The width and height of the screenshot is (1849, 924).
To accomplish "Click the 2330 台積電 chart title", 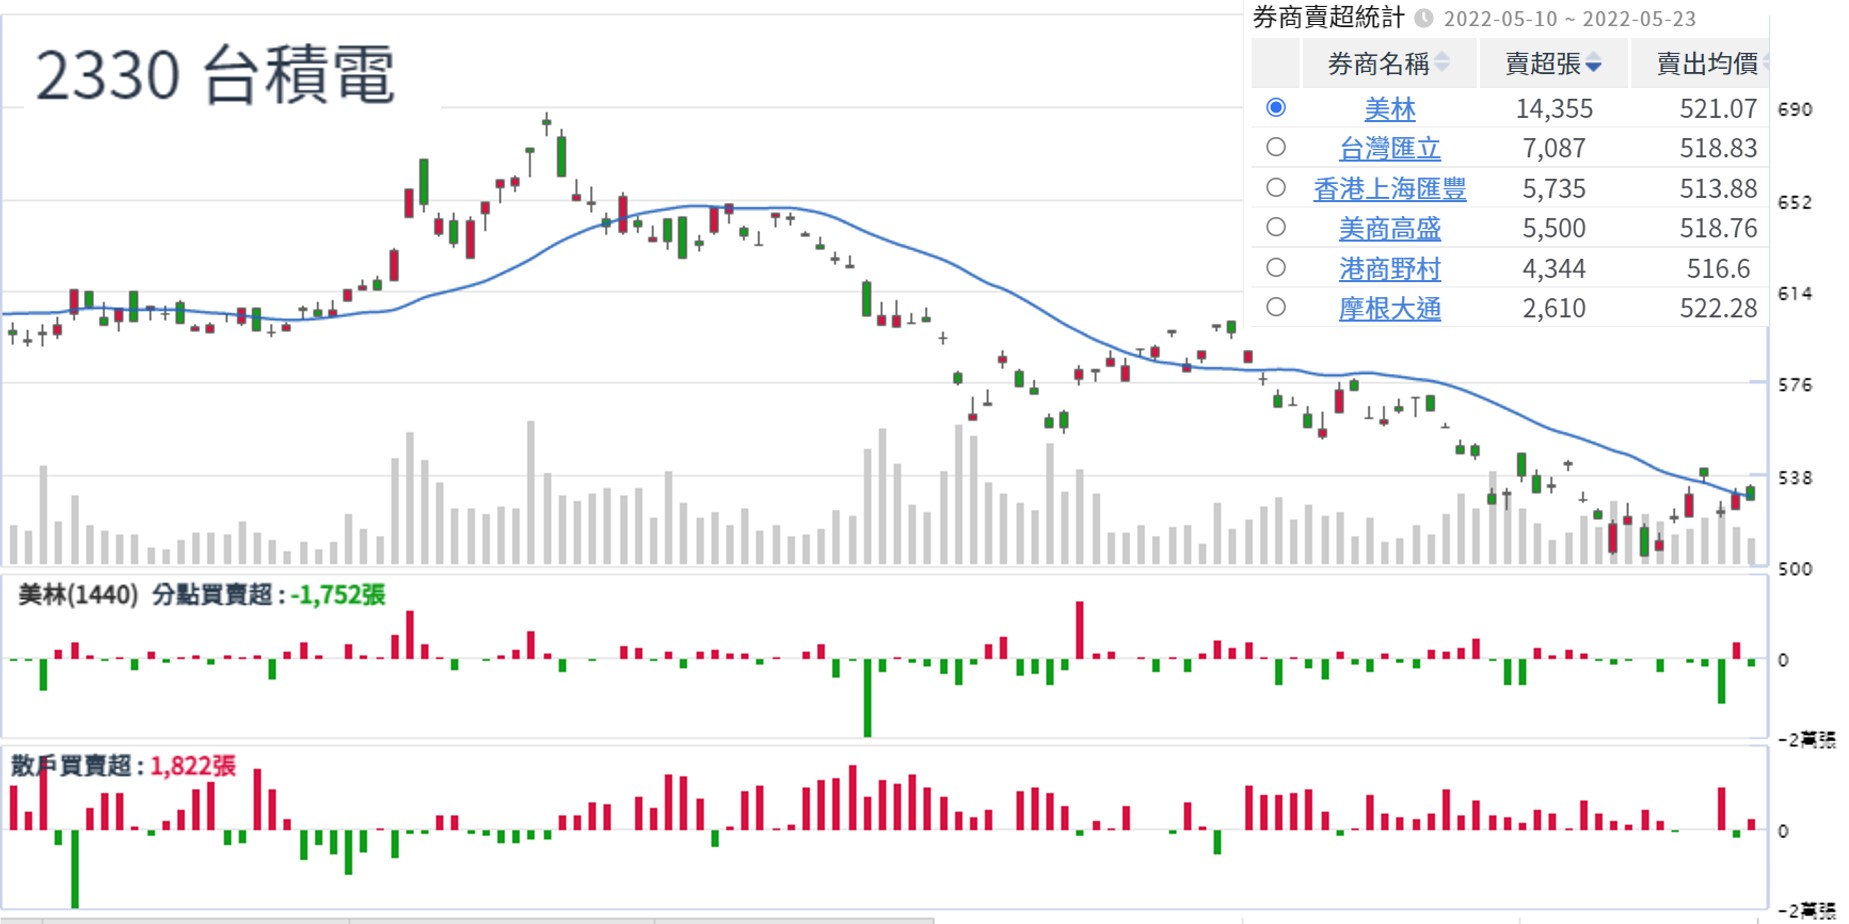I will [x=215, y=75].
